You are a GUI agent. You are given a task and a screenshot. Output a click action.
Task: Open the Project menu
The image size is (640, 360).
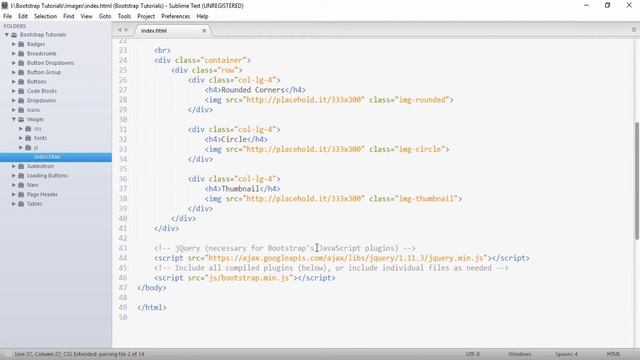coord(146,16)
